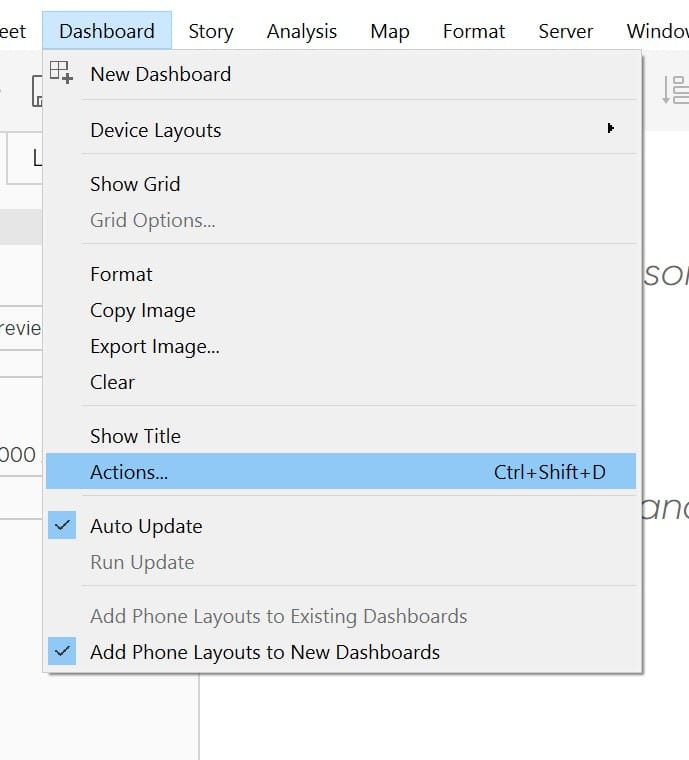Screen dimensions: 689x760
Task: Click the New Dashboard grid-plus icon
Action: [61, 72]
